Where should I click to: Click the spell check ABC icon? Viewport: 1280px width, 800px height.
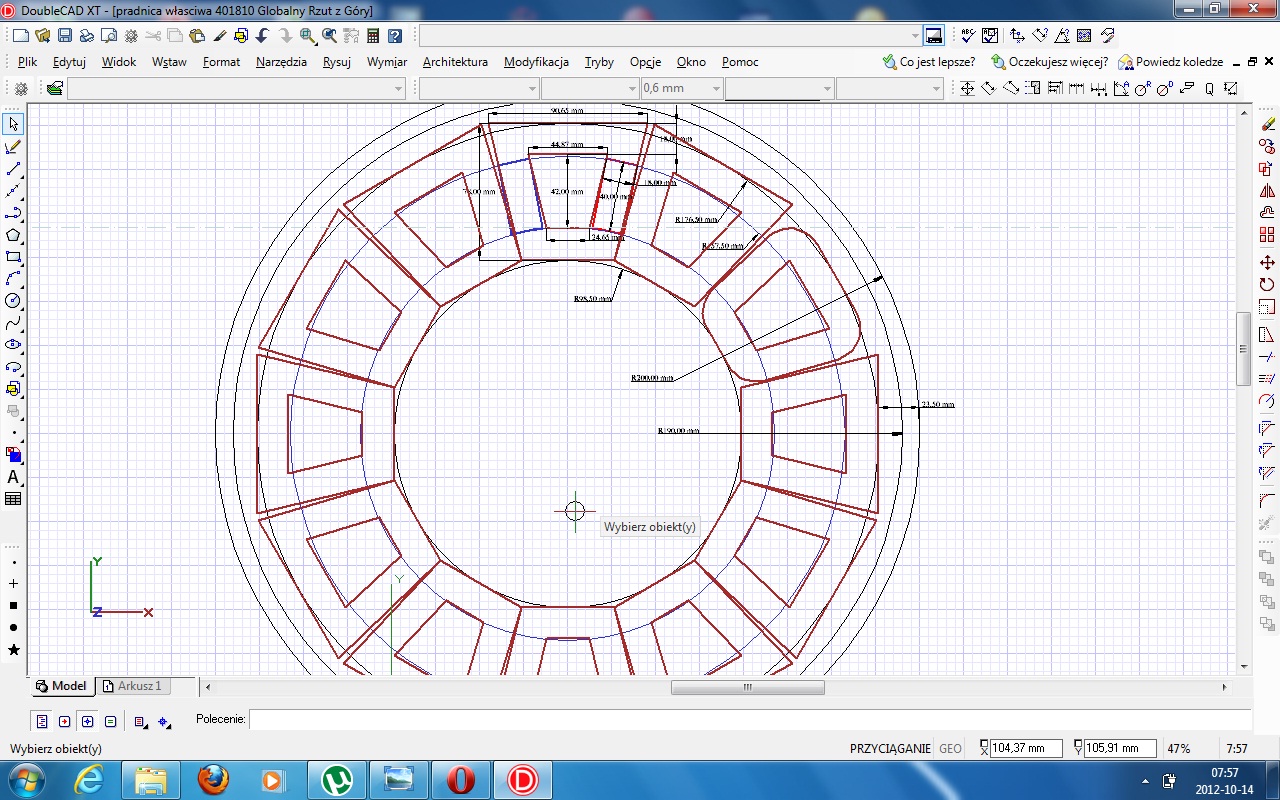coord(968,36)
